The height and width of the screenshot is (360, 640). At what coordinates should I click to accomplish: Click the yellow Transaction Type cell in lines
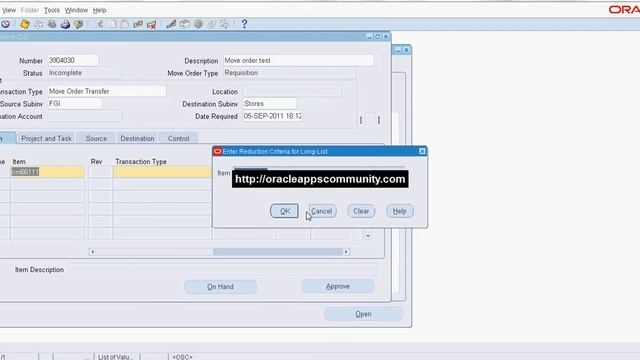(162, 172)
